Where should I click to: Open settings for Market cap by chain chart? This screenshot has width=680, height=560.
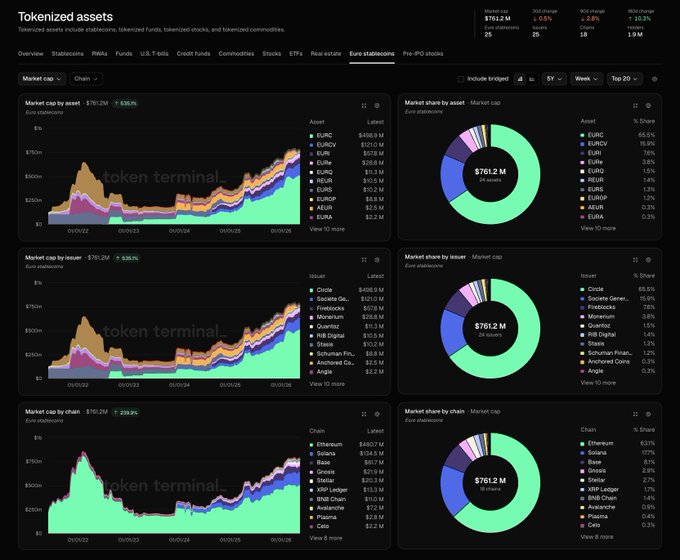pyautogui.click(x=377, y=414)
